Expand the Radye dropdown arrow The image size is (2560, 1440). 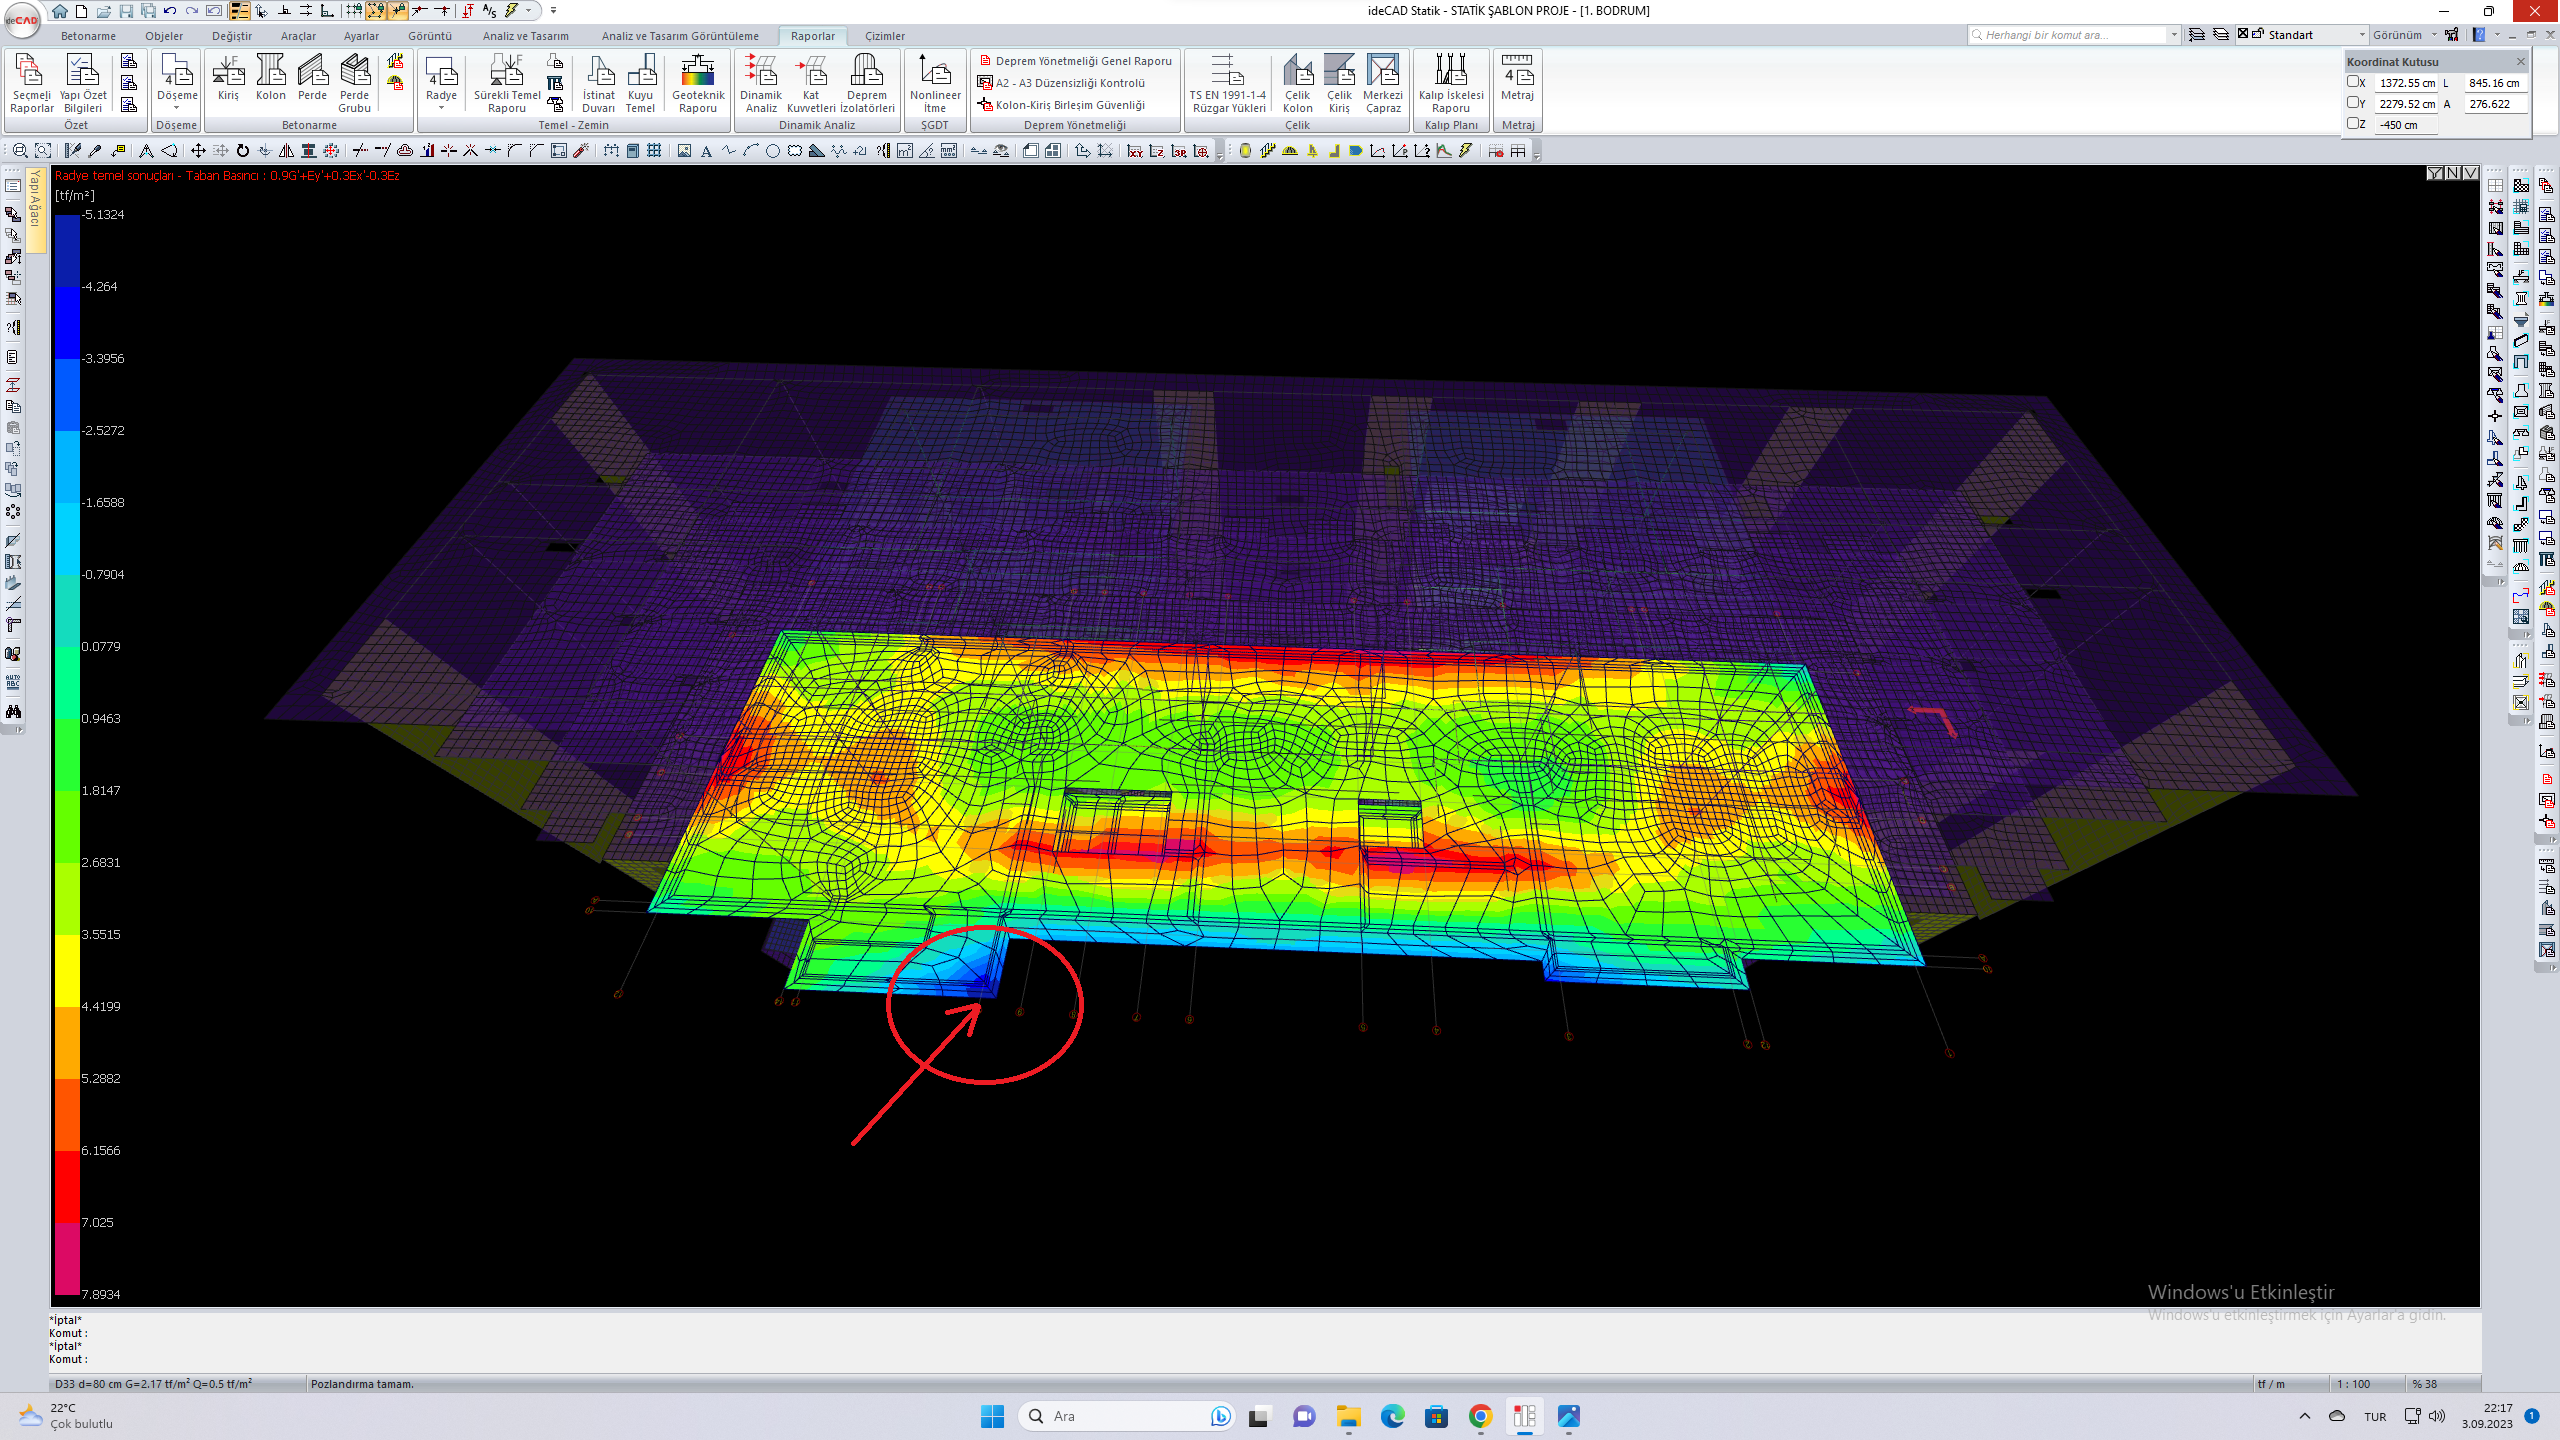[x=441, y=108]
